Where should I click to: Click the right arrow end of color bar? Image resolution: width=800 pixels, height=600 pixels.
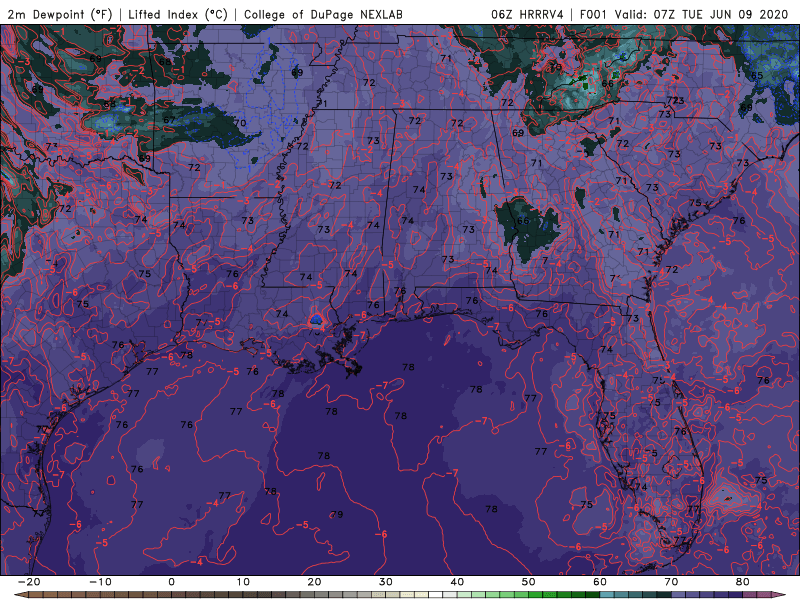[780, 595]
